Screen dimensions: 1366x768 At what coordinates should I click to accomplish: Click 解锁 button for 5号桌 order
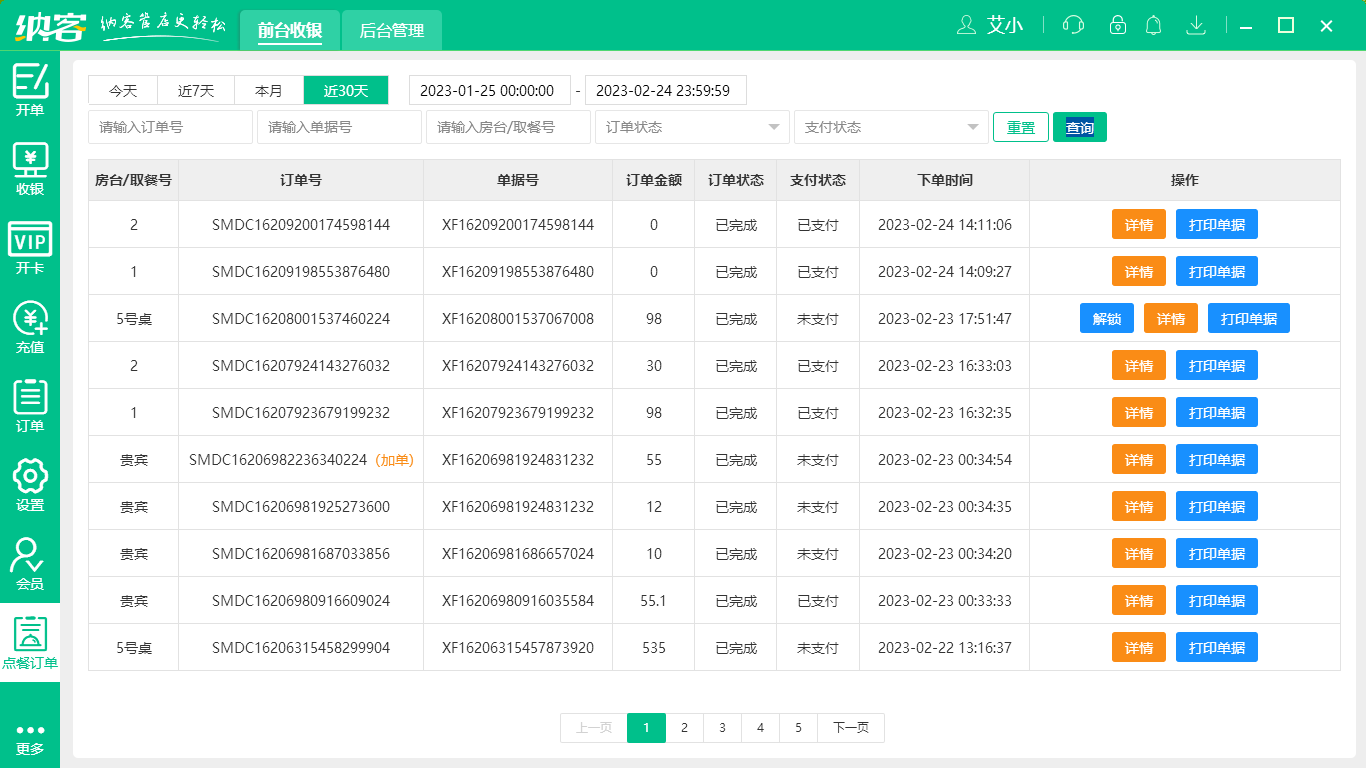tap(1106, 319)
